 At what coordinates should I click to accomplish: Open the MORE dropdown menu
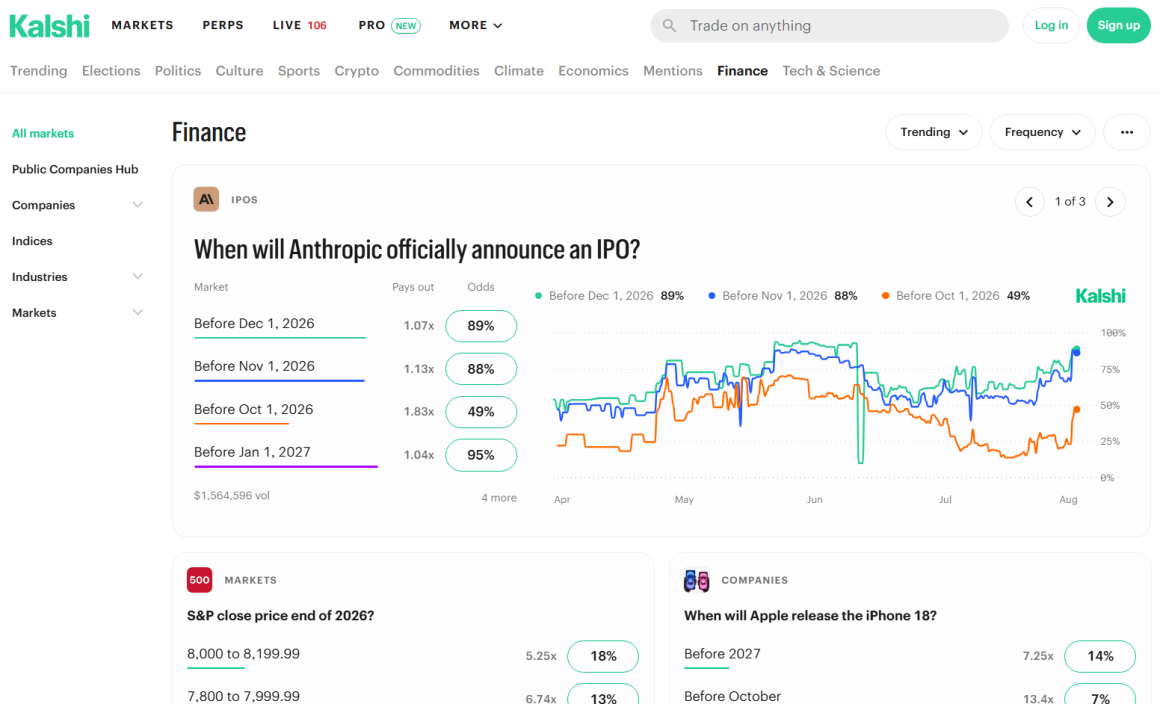click(x=476, y=25)
